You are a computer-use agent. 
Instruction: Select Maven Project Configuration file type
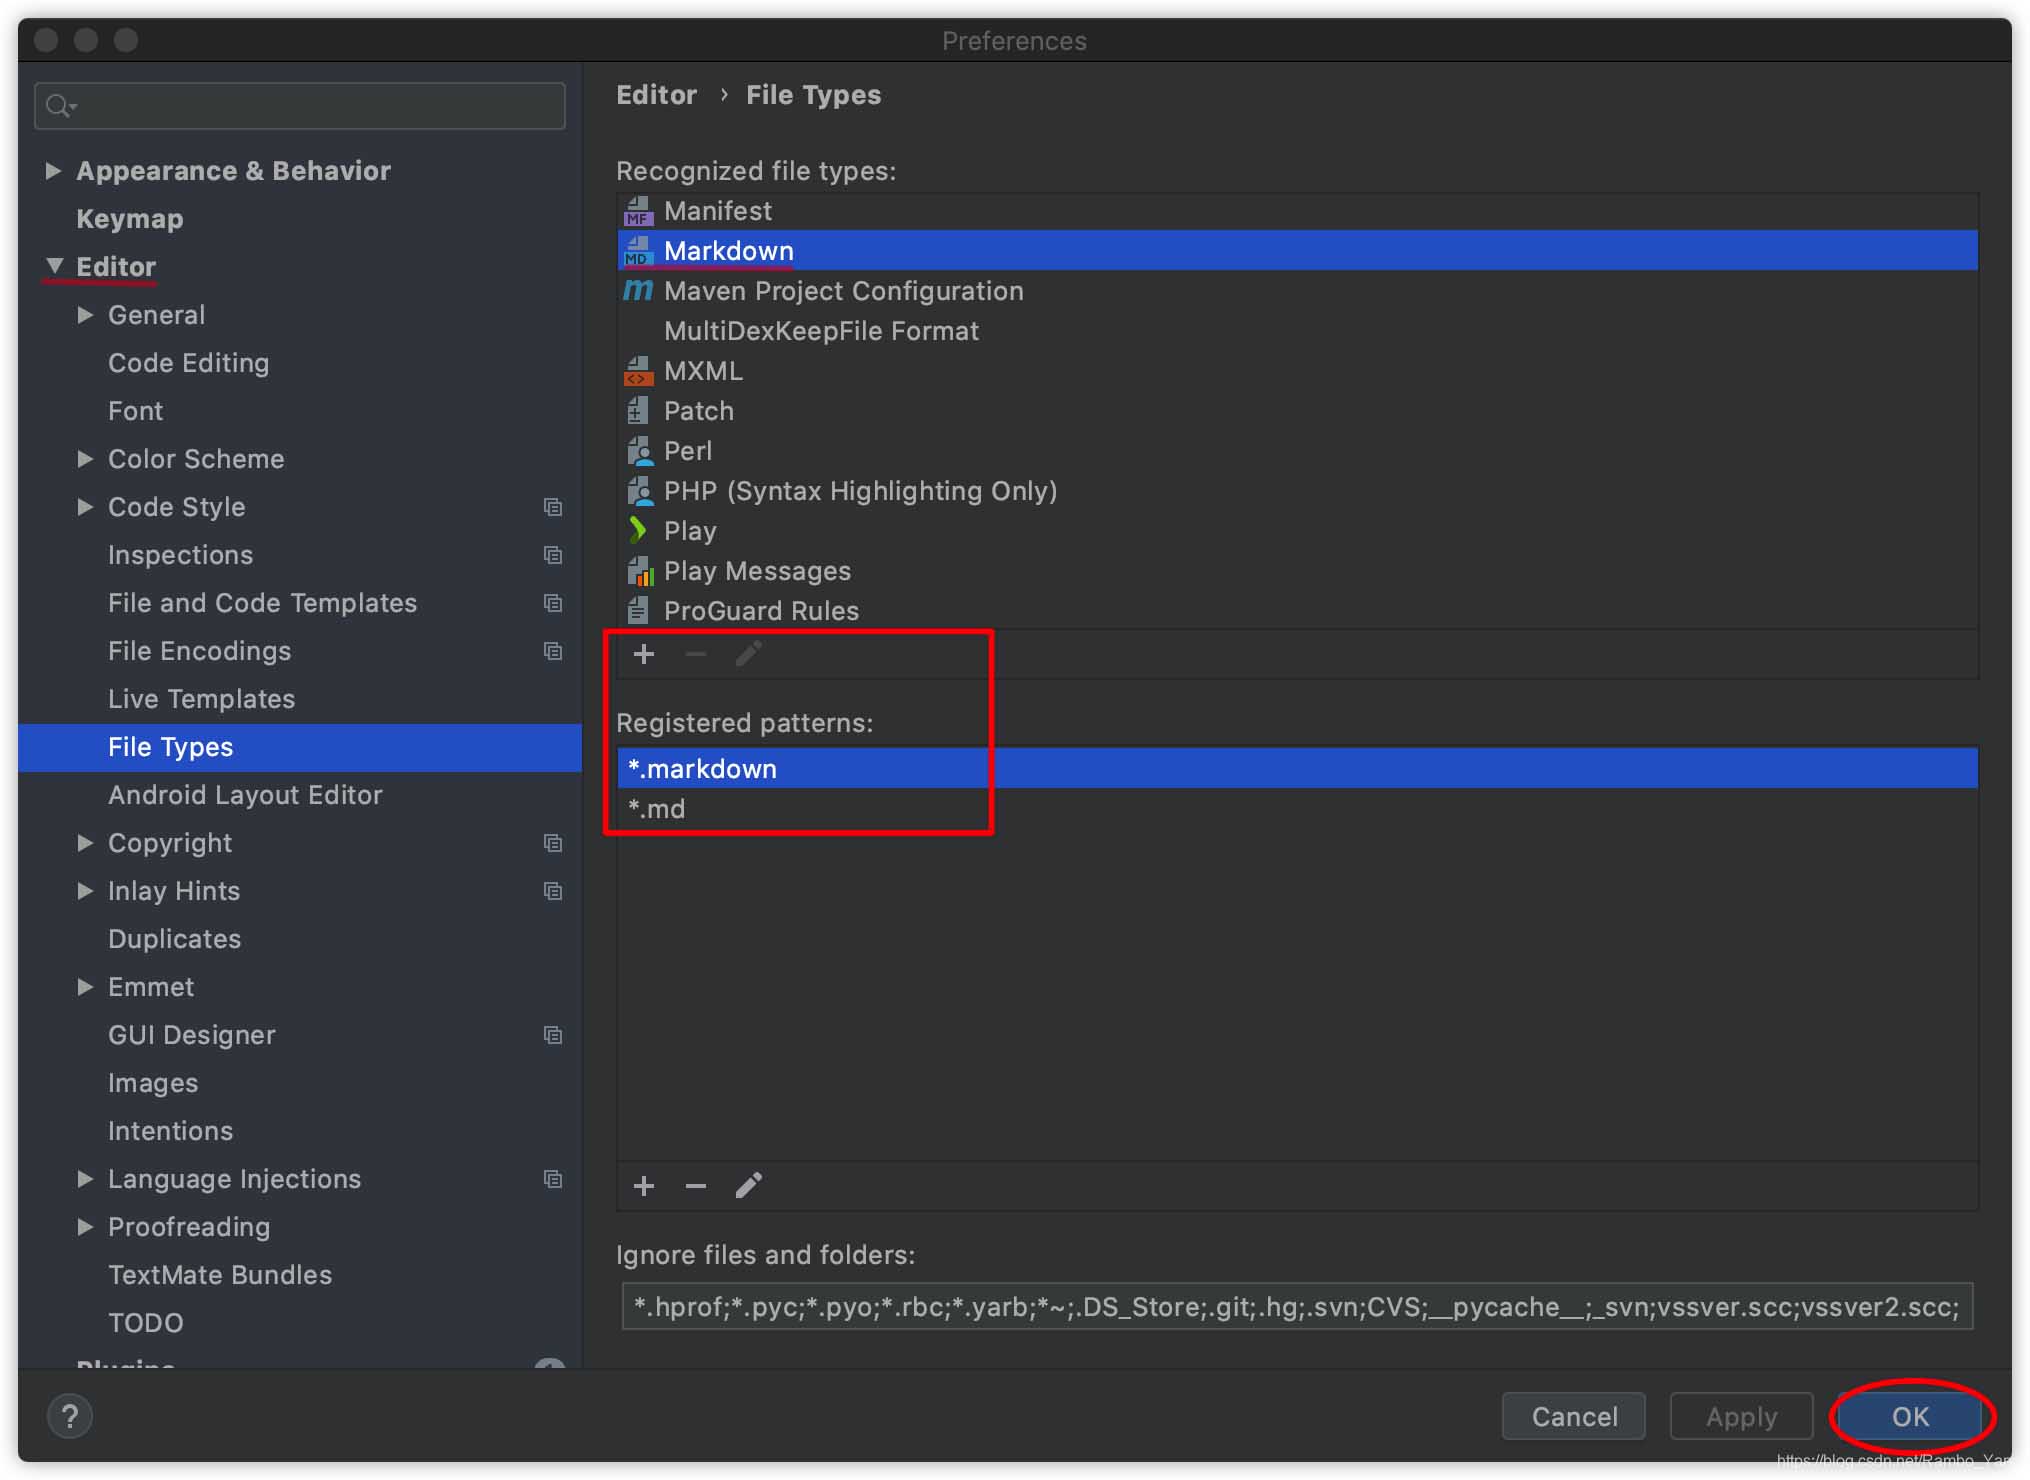click(1297, 291)
